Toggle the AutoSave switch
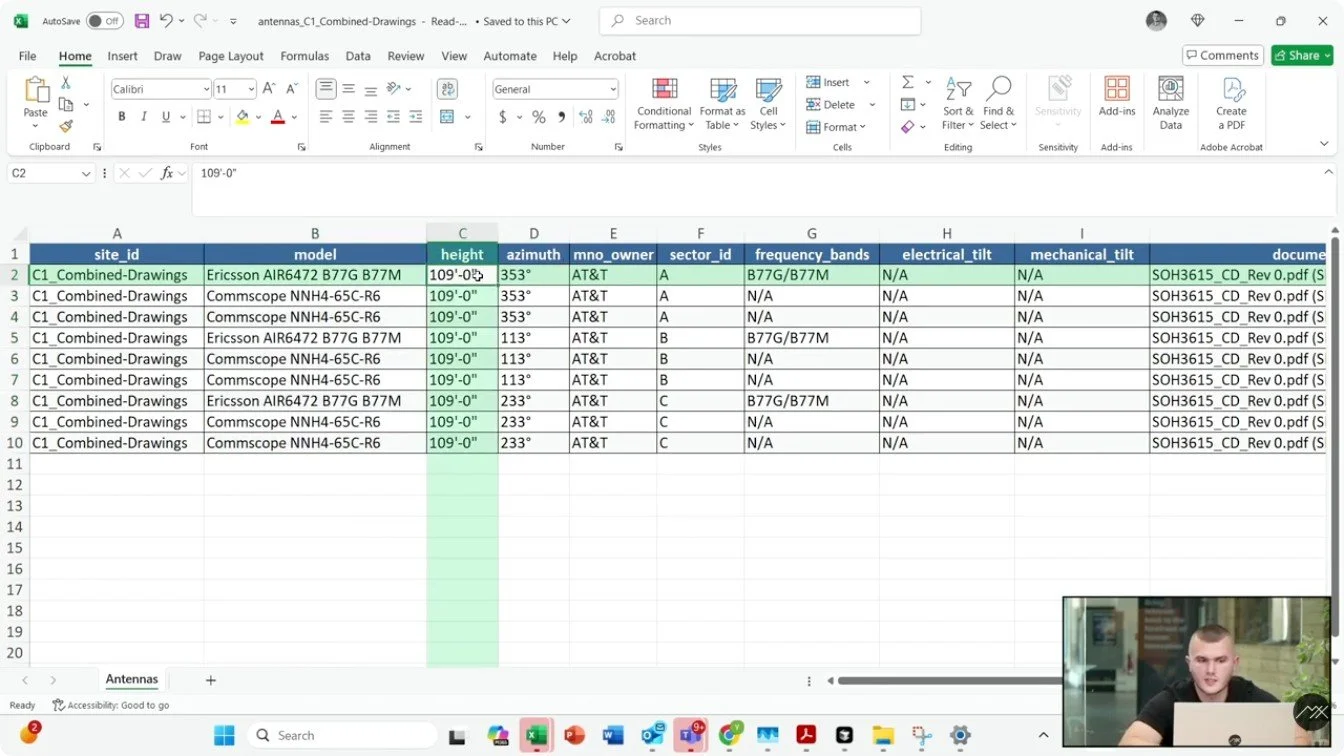Image resolution: width=1344 pixels, height=756 pixels. [x=104, y=20]
